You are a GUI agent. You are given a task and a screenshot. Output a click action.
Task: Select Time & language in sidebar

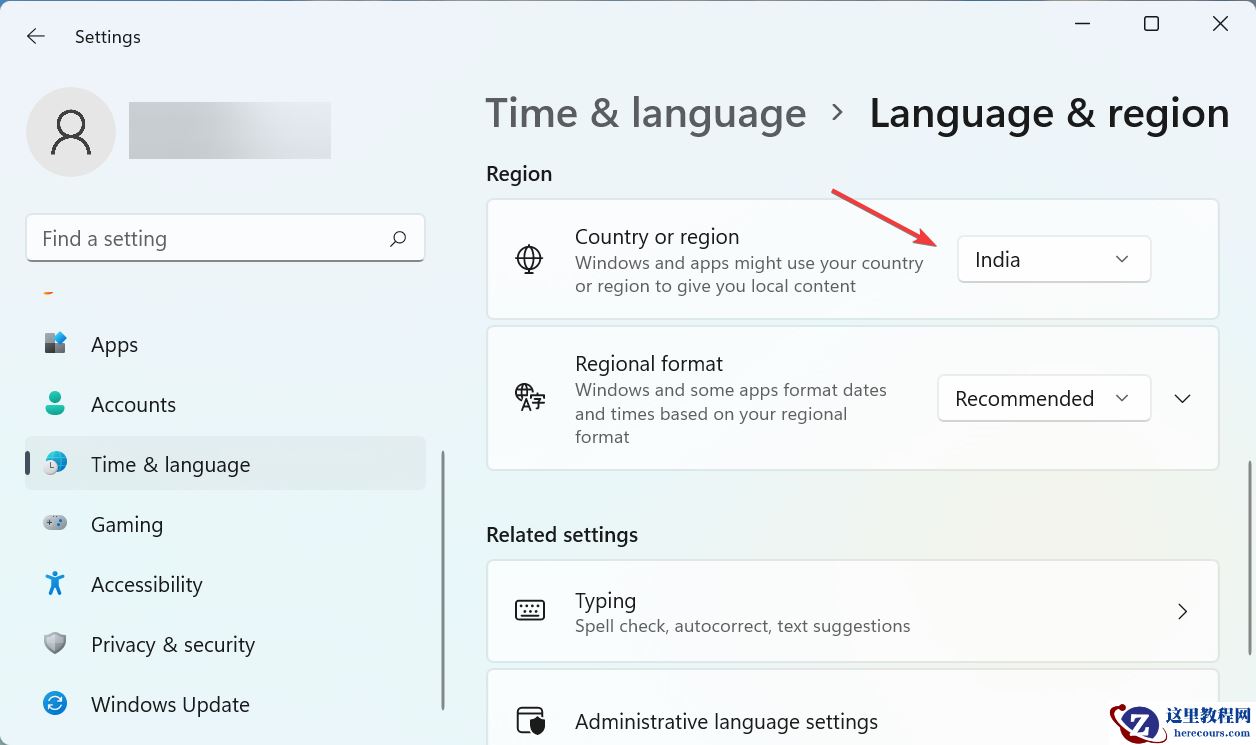[225, 464]
